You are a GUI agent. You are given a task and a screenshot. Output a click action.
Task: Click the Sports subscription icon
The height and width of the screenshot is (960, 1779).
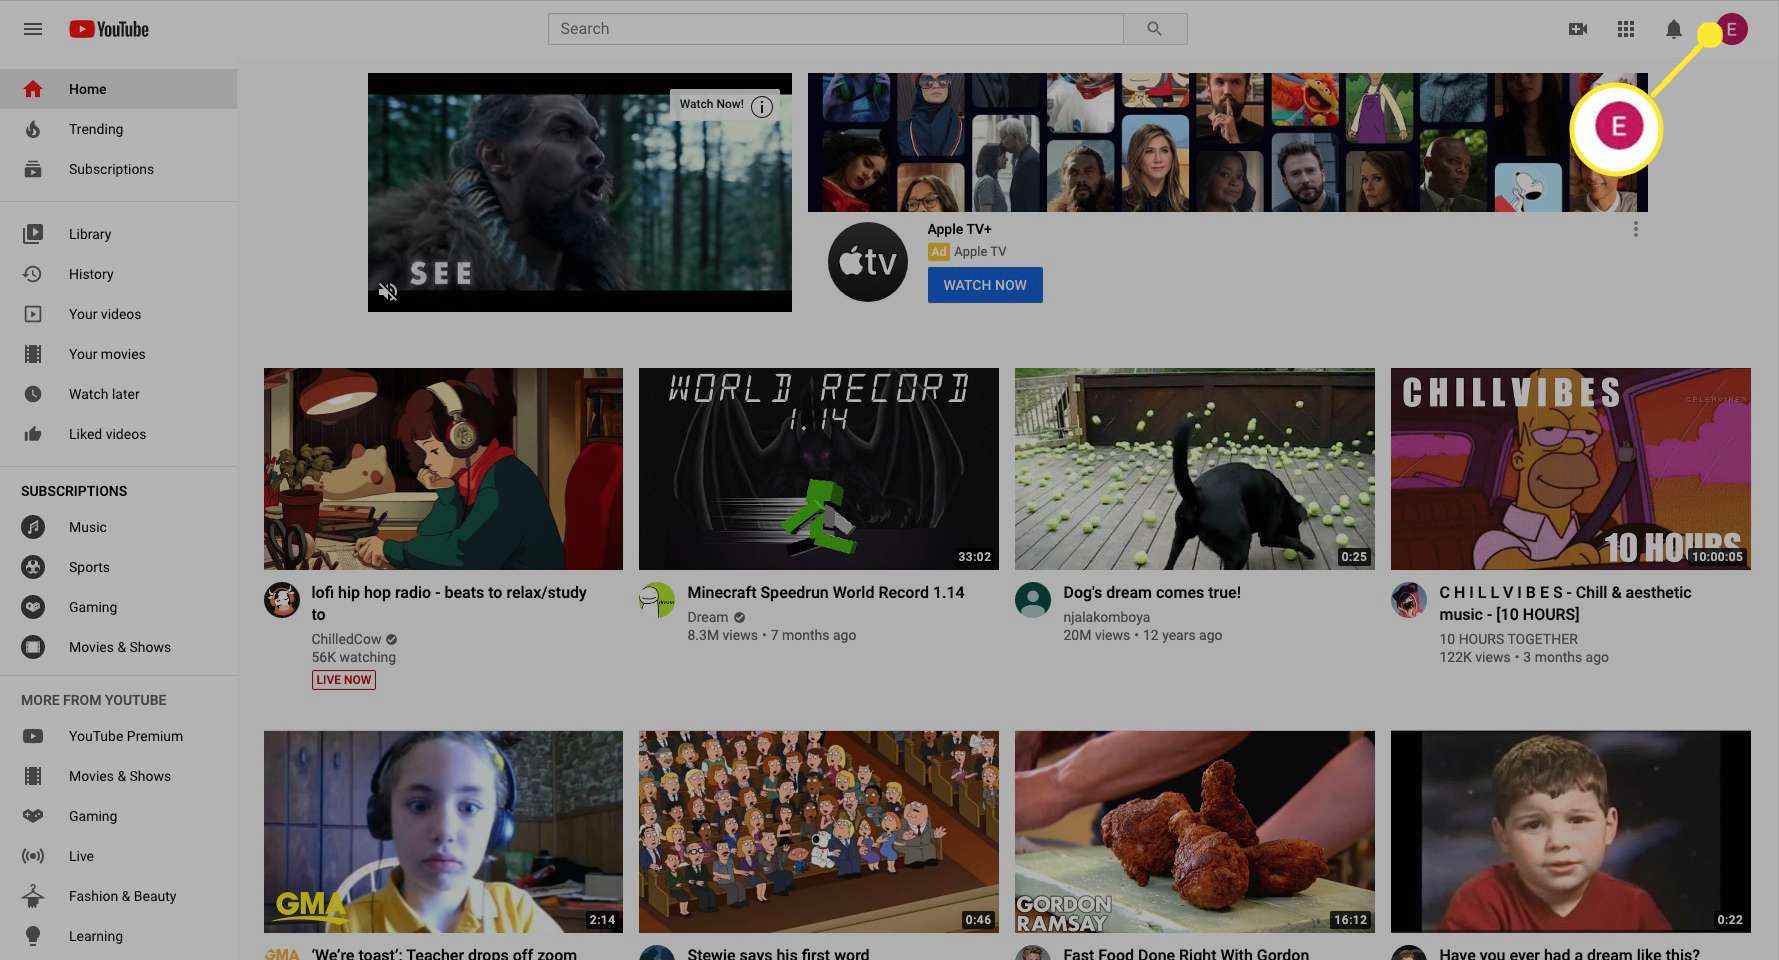point(33,567)
